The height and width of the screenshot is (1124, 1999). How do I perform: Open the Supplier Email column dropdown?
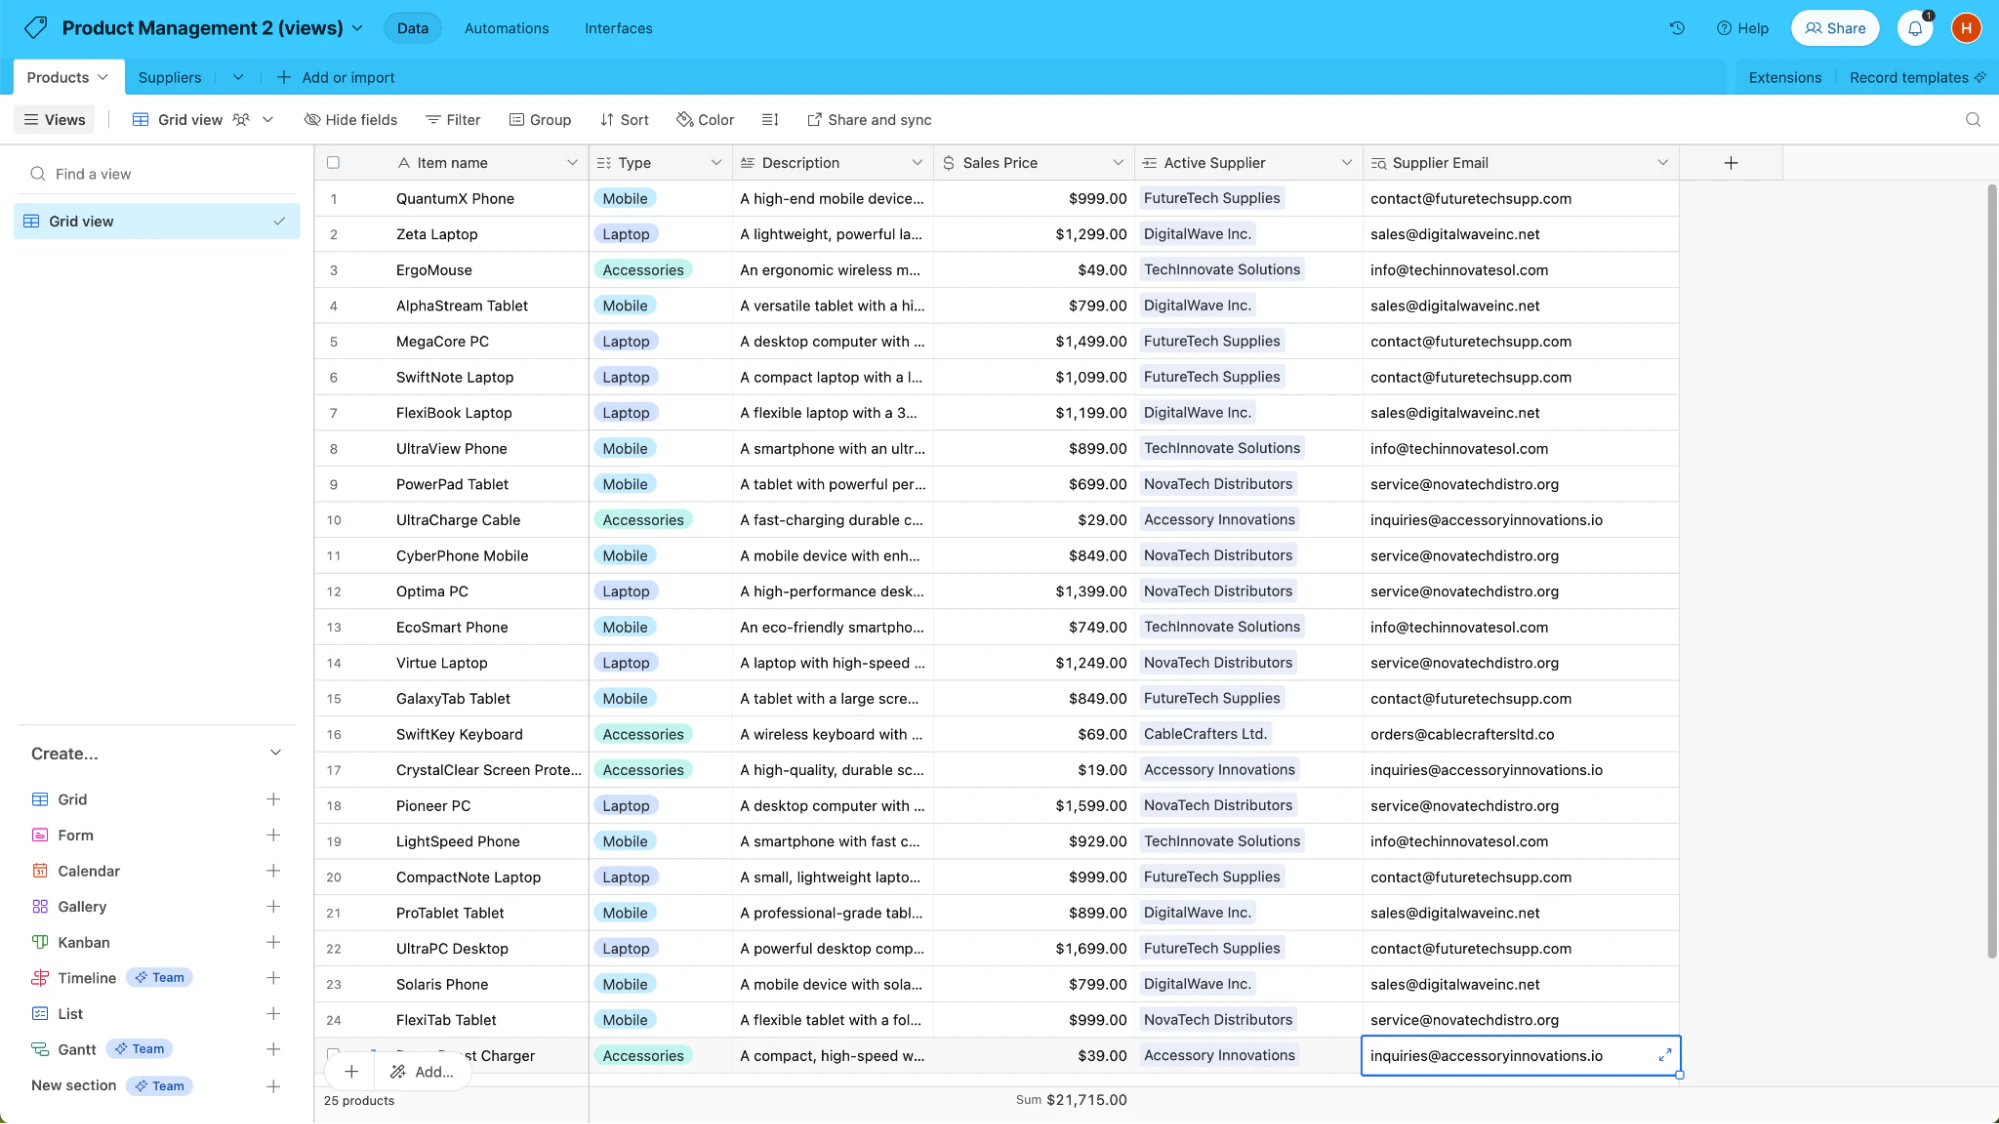coord(1662,163)
